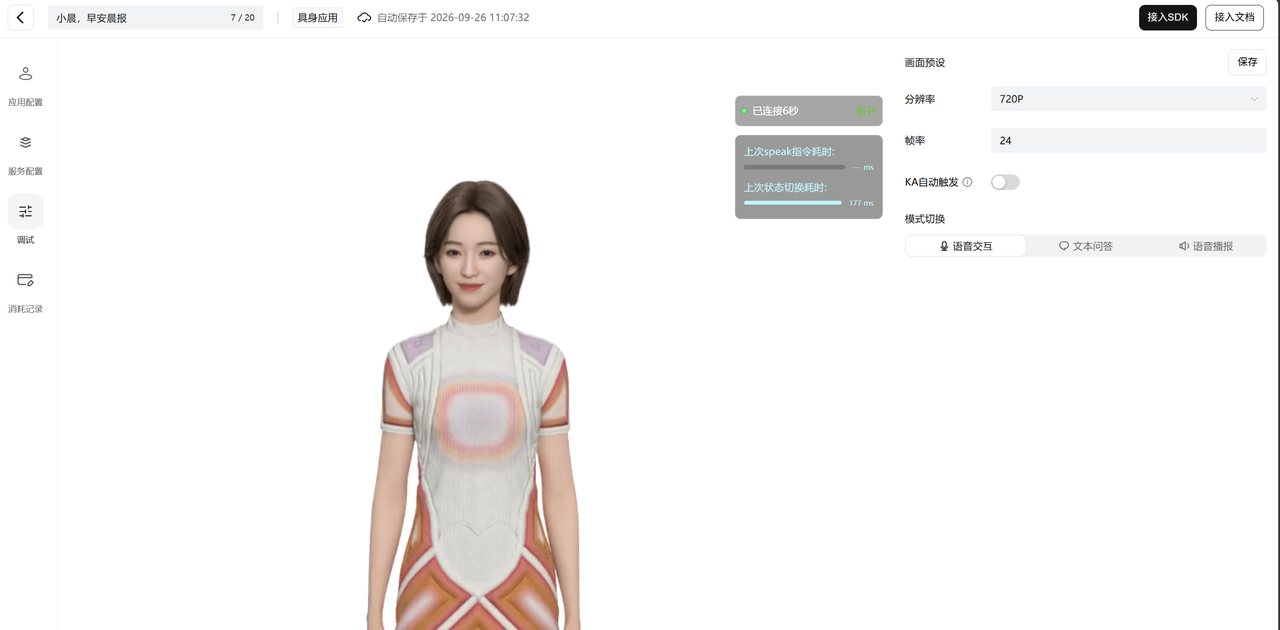
Task: Click the 上次状态切换耗时 label
Action: click(x=785, y=188)
